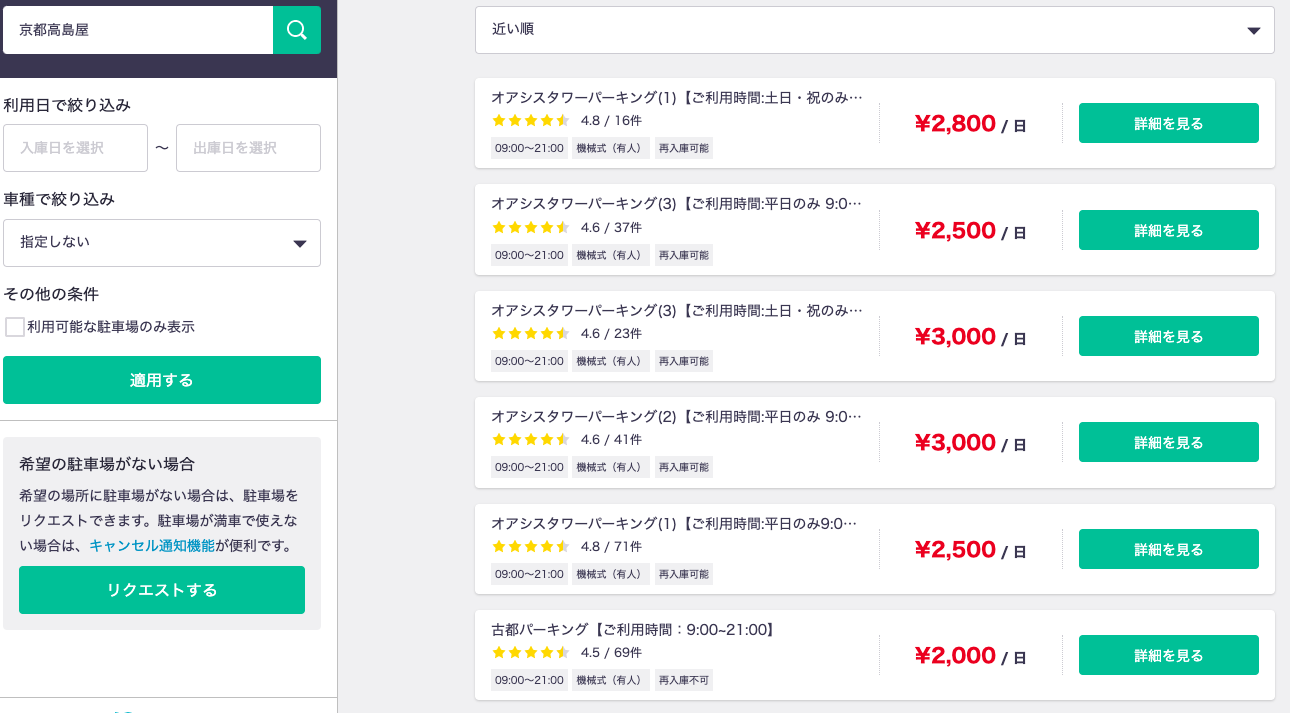
Task: Click the リクエストする button
Action: coord(162,590)
